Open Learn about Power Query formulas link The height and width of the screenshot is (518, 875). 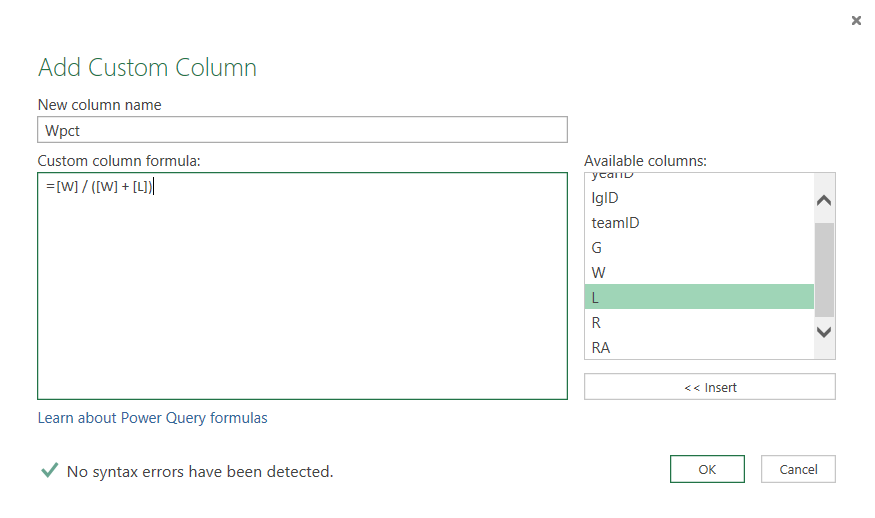152,418
